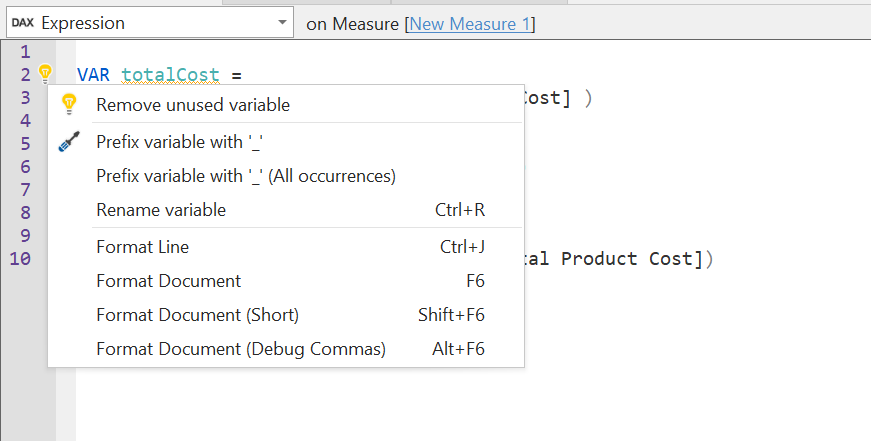Choose Format Line from the menu

click(x=143, y=247)
